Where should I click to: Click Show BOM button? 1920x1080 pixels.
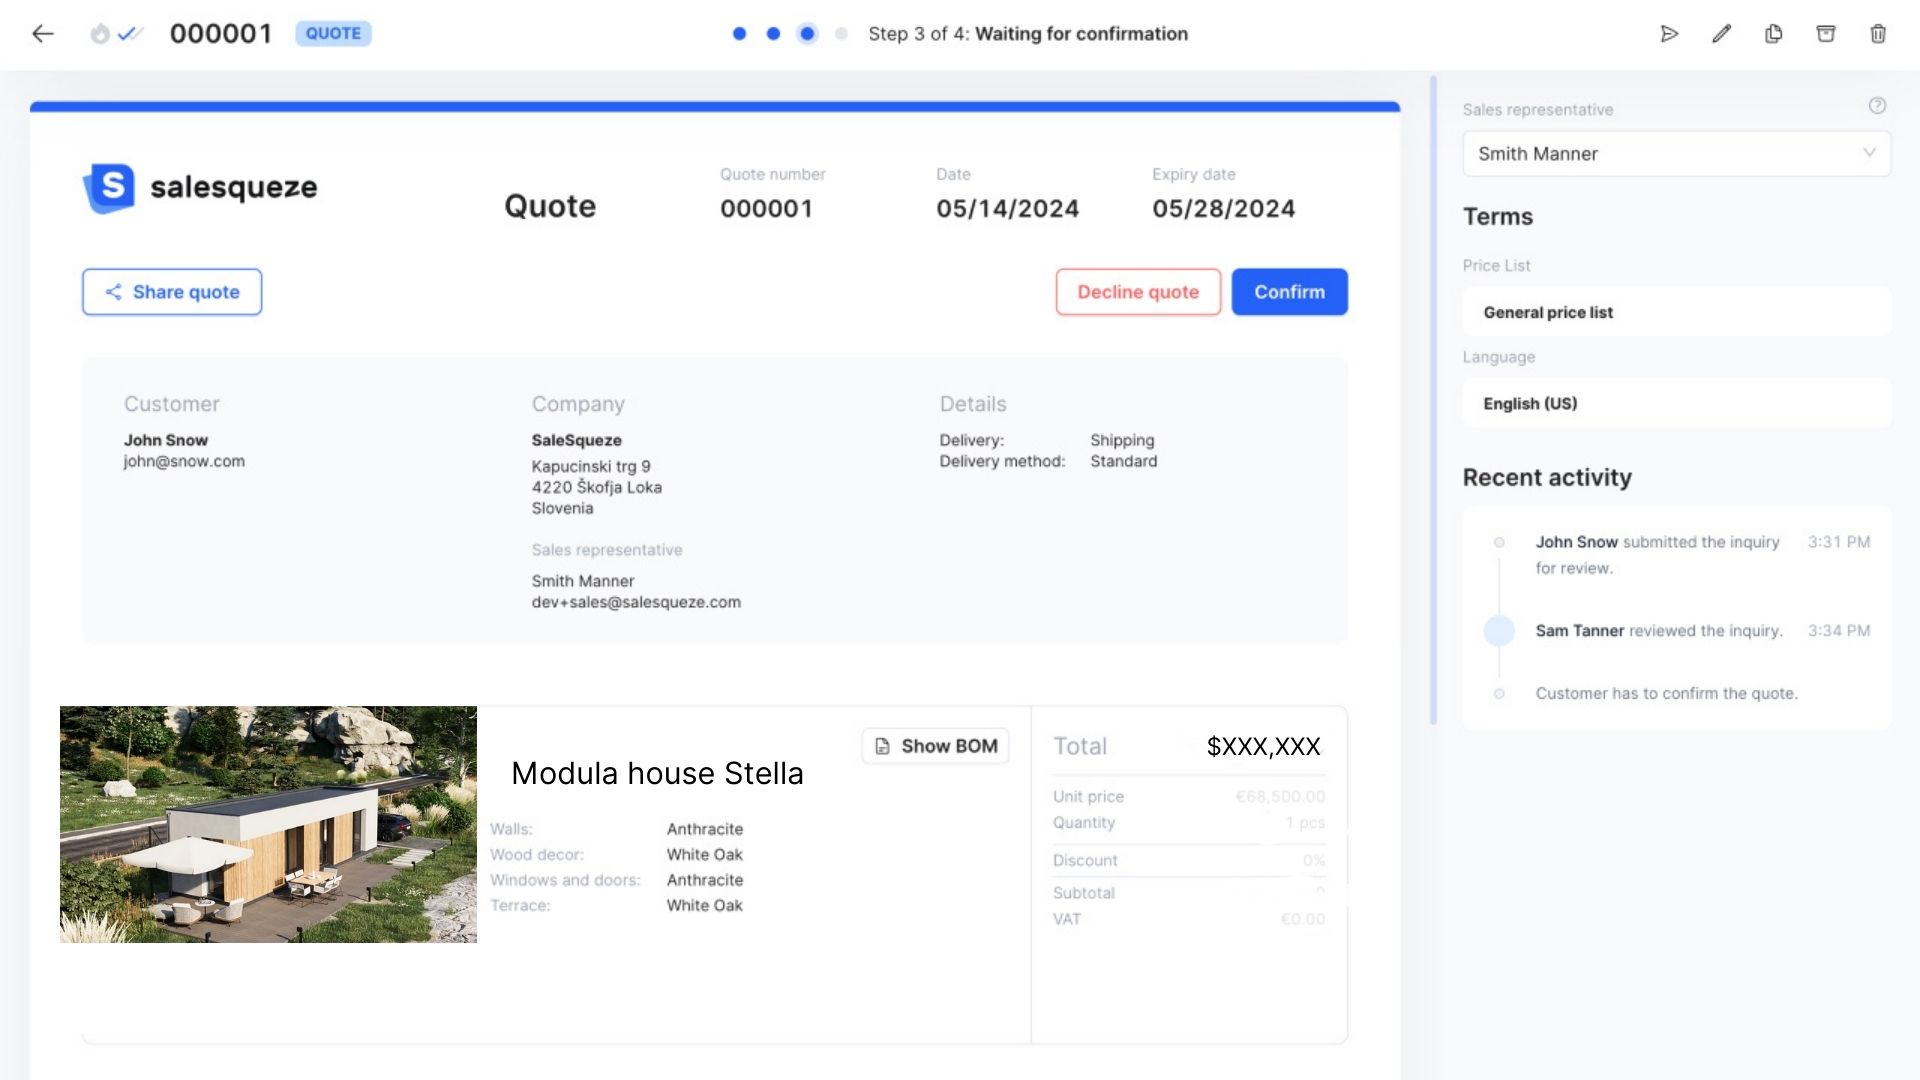[935, 746]
